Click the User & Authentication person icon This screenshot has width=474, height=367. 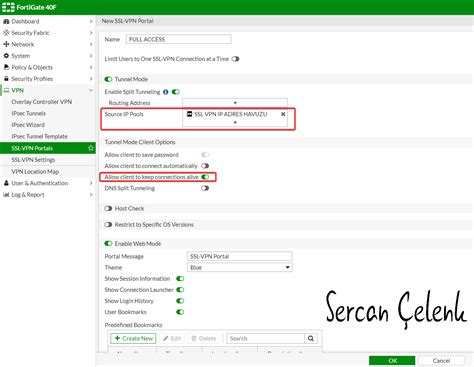(x=6, y=183)
